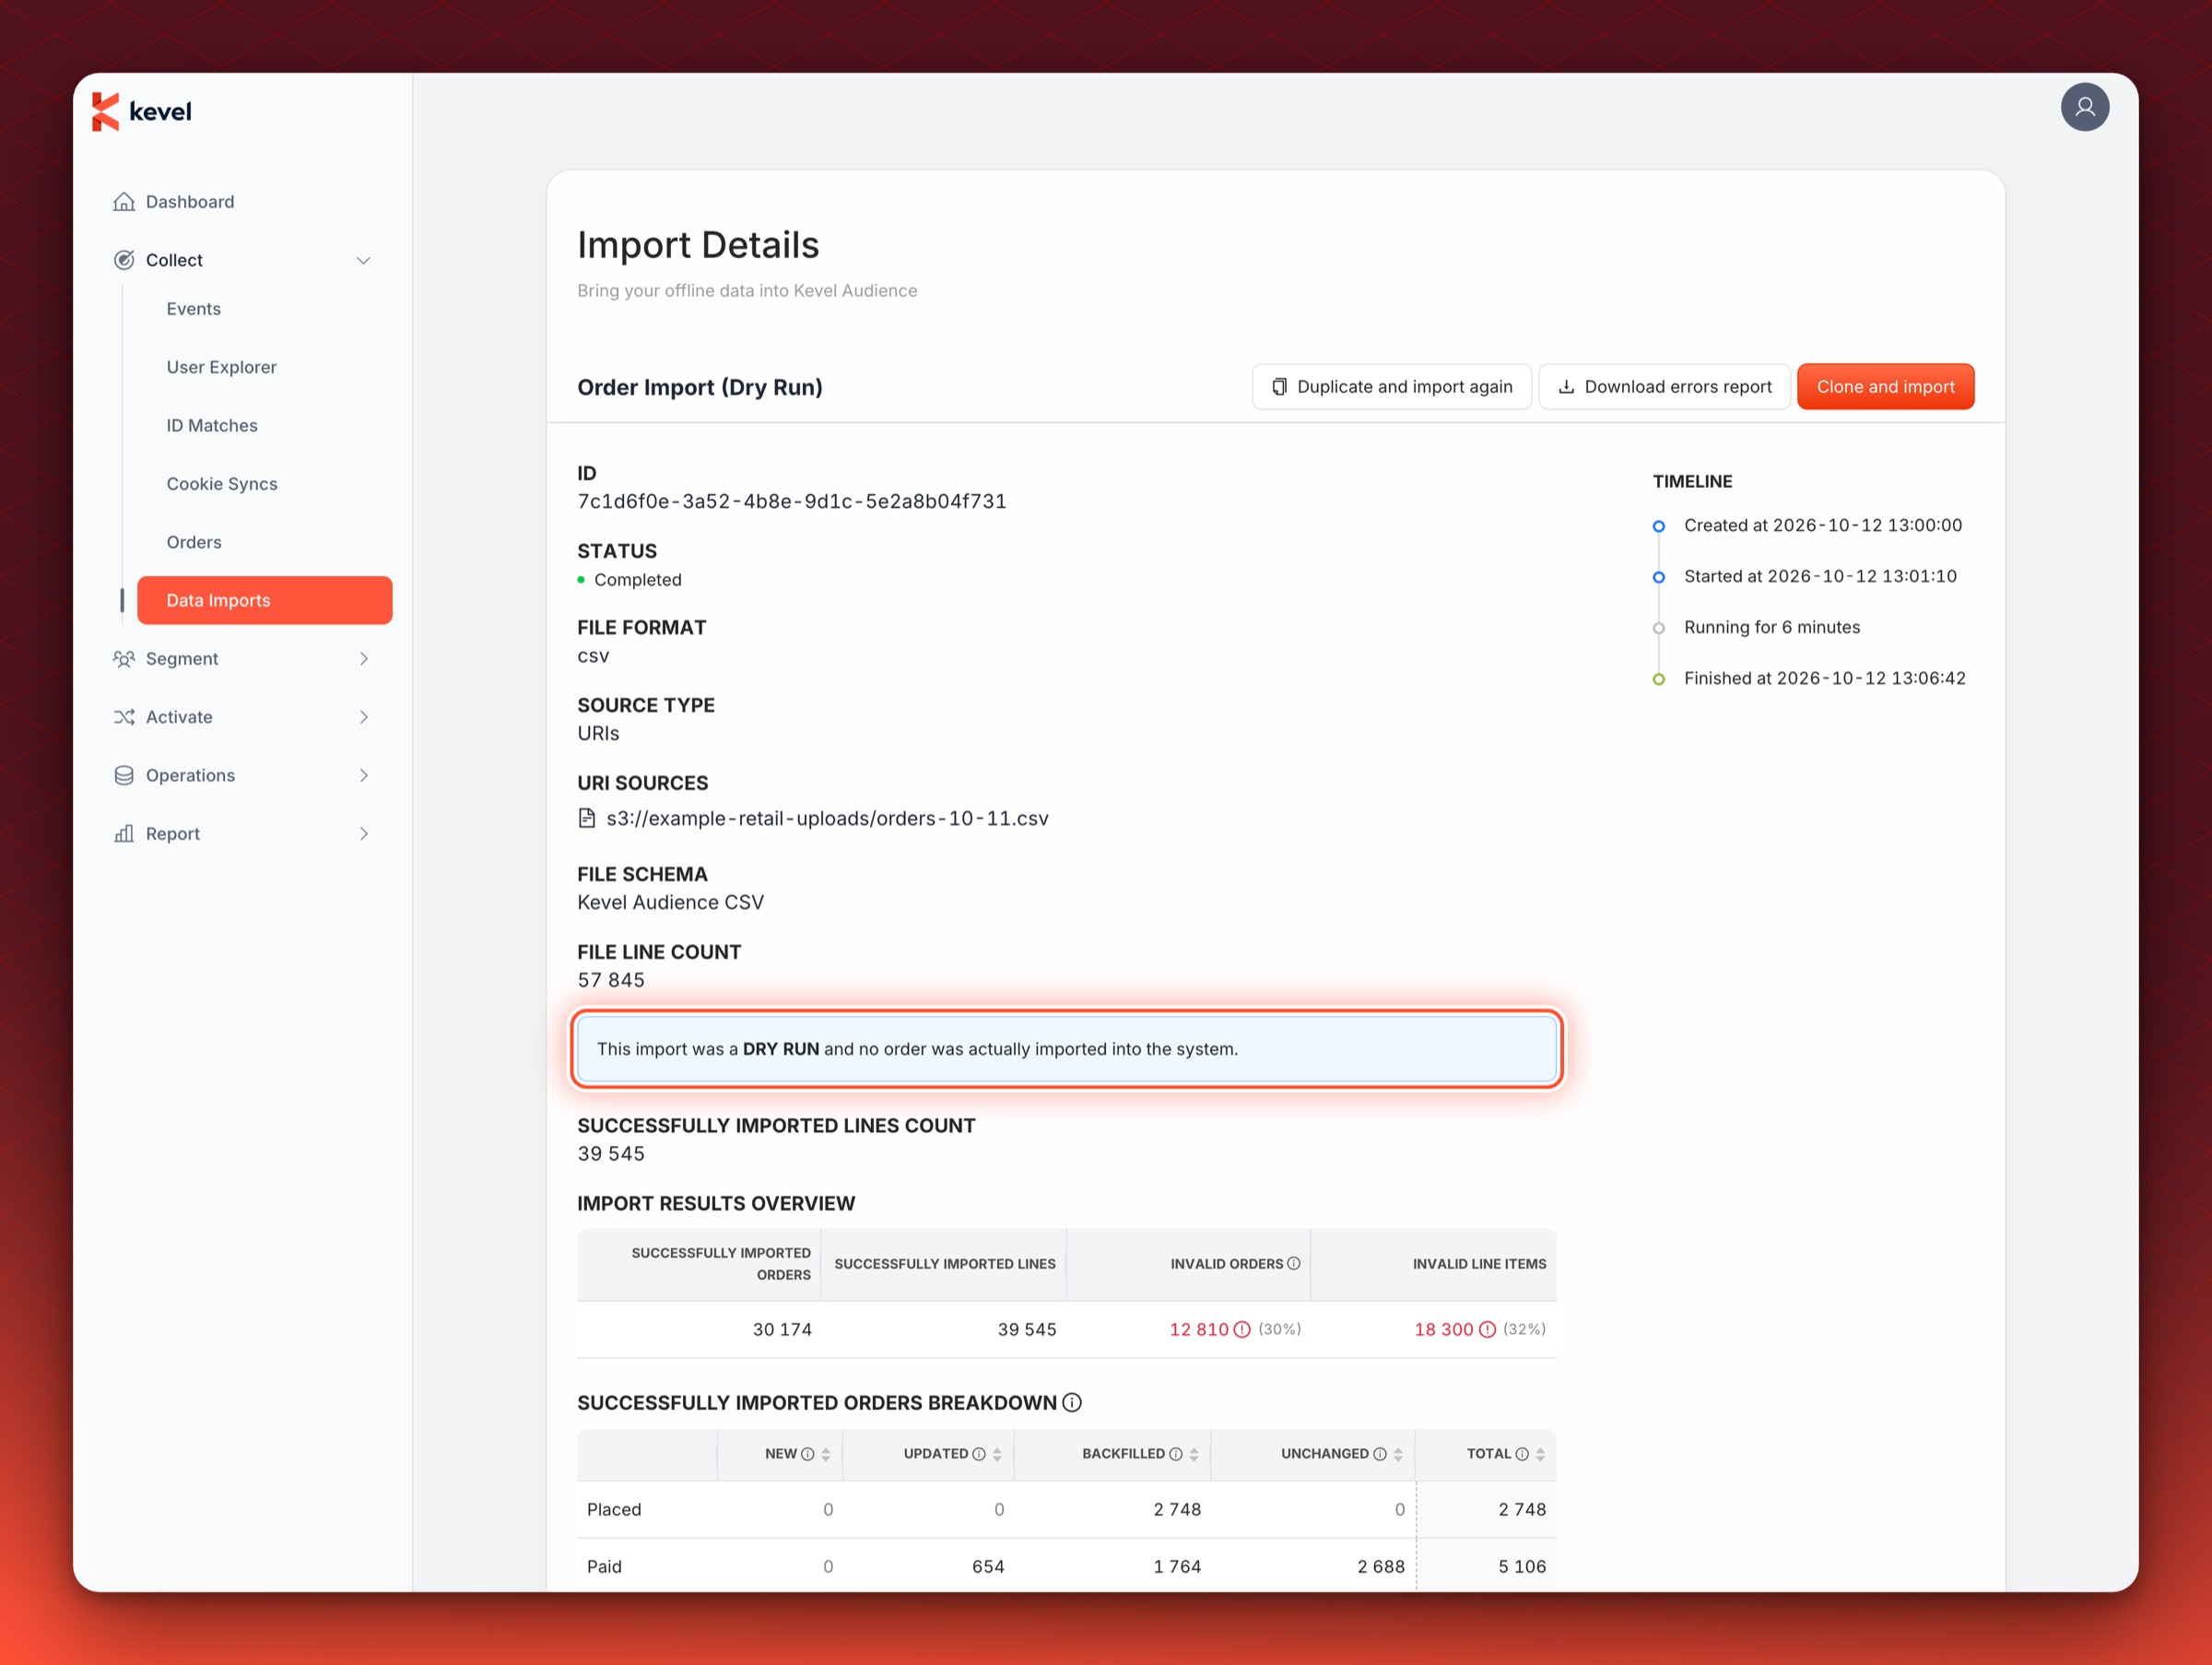The image size is (2212, 1665).
Task: Click the Operations database icon
Action: (124, 775)
